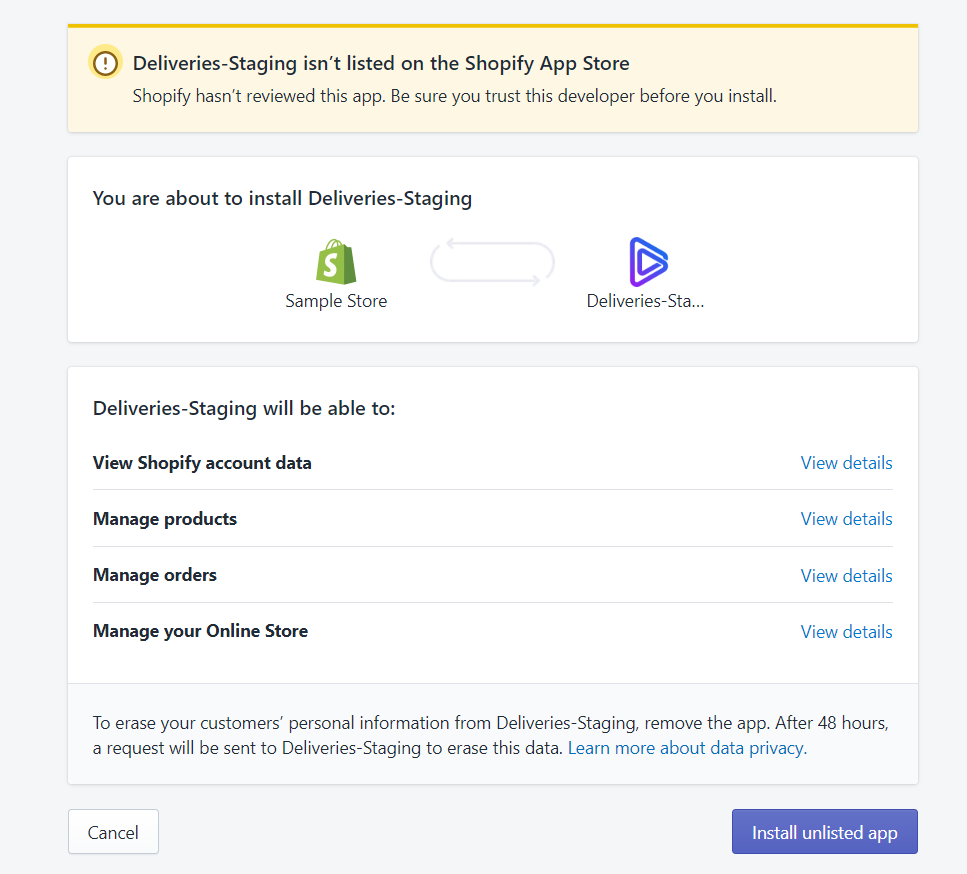
Task: Click 'Deliveries-Staging will be able to:' heading
Action: click(x=244, y=408)
